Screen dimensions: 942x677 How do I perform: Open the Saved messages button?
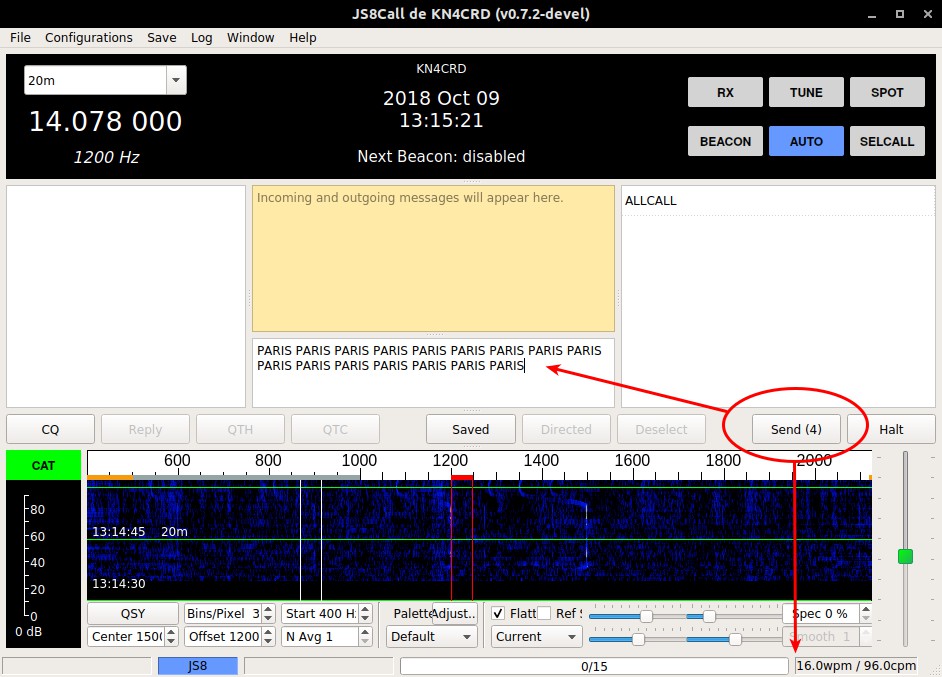click(470, 429)
